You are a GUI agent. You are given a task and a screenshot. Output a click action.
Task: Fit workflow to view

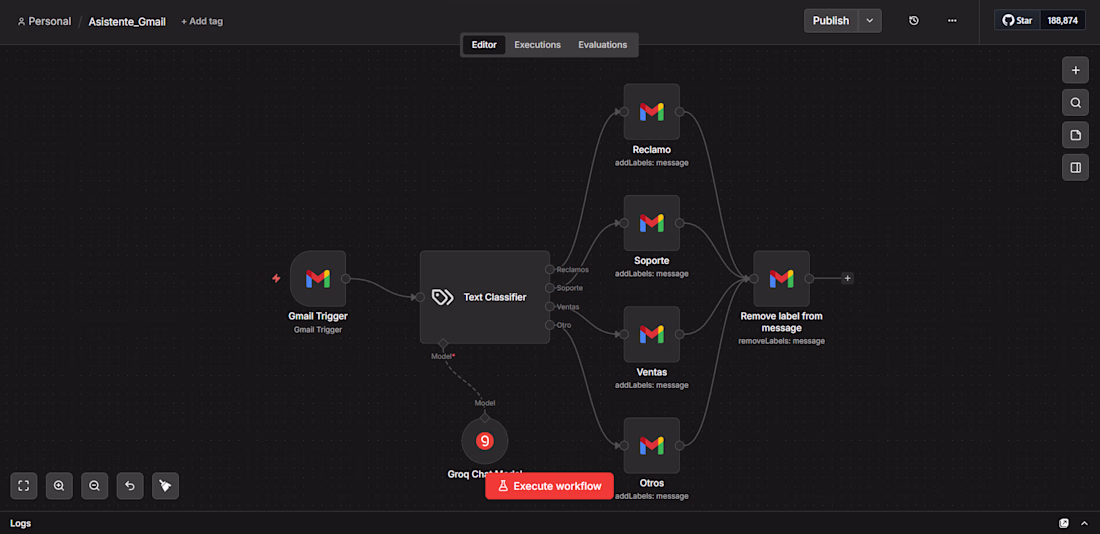click(24, 486)
